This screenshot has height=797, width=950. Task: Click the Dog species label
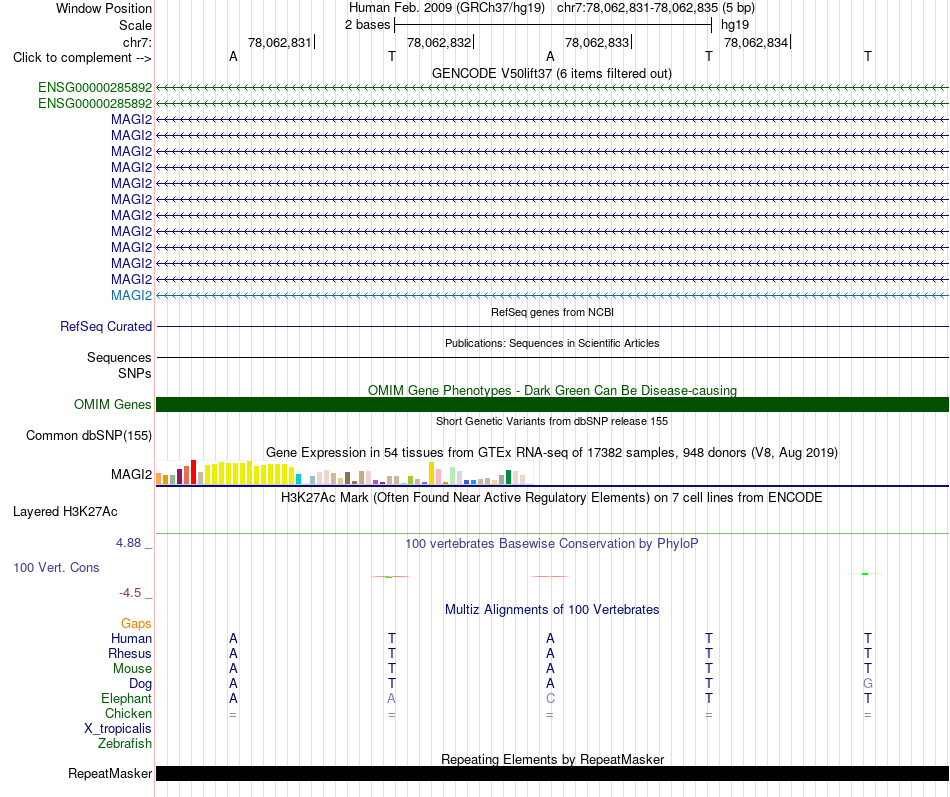pos(141,684)
